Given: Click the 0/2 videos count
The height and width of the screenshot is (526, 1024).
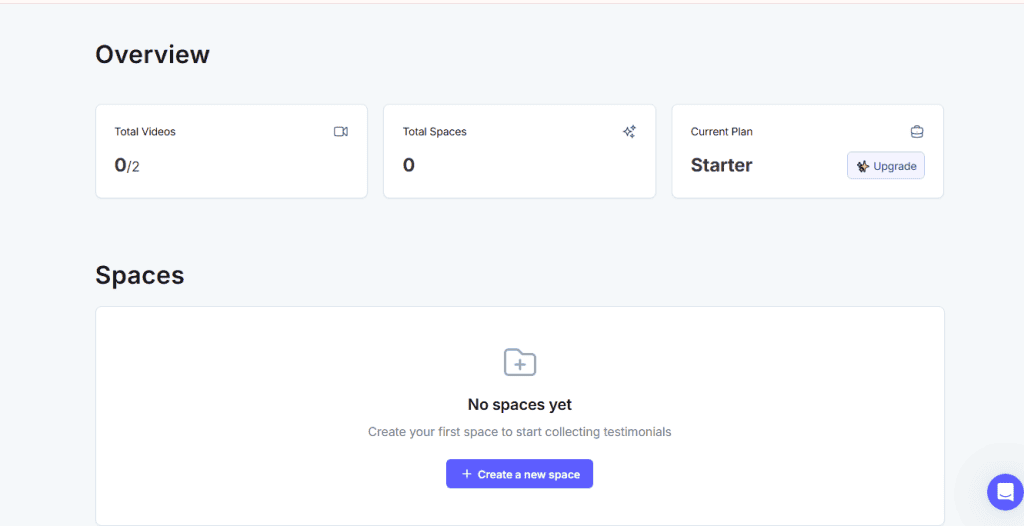Looking at the screenshot, I should [126, 166].
